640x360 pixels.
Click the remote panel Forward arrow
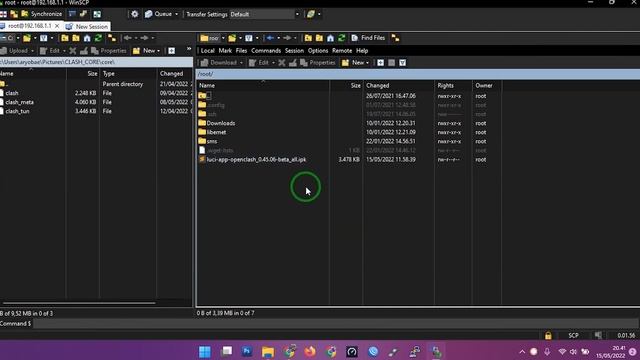[x=287, y=38]
